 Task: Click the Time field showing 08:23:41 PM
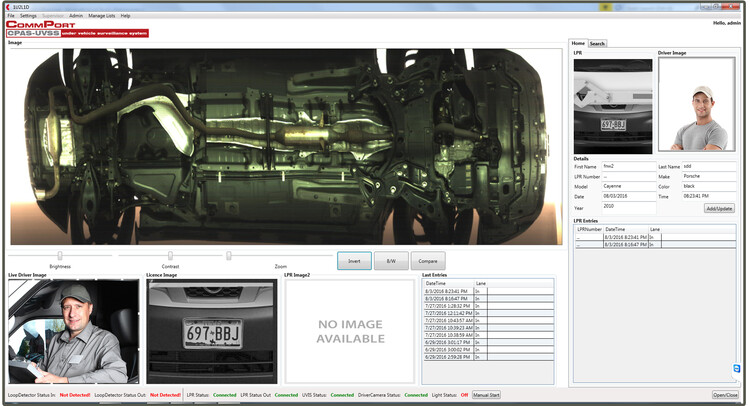[x=709, y=197]
